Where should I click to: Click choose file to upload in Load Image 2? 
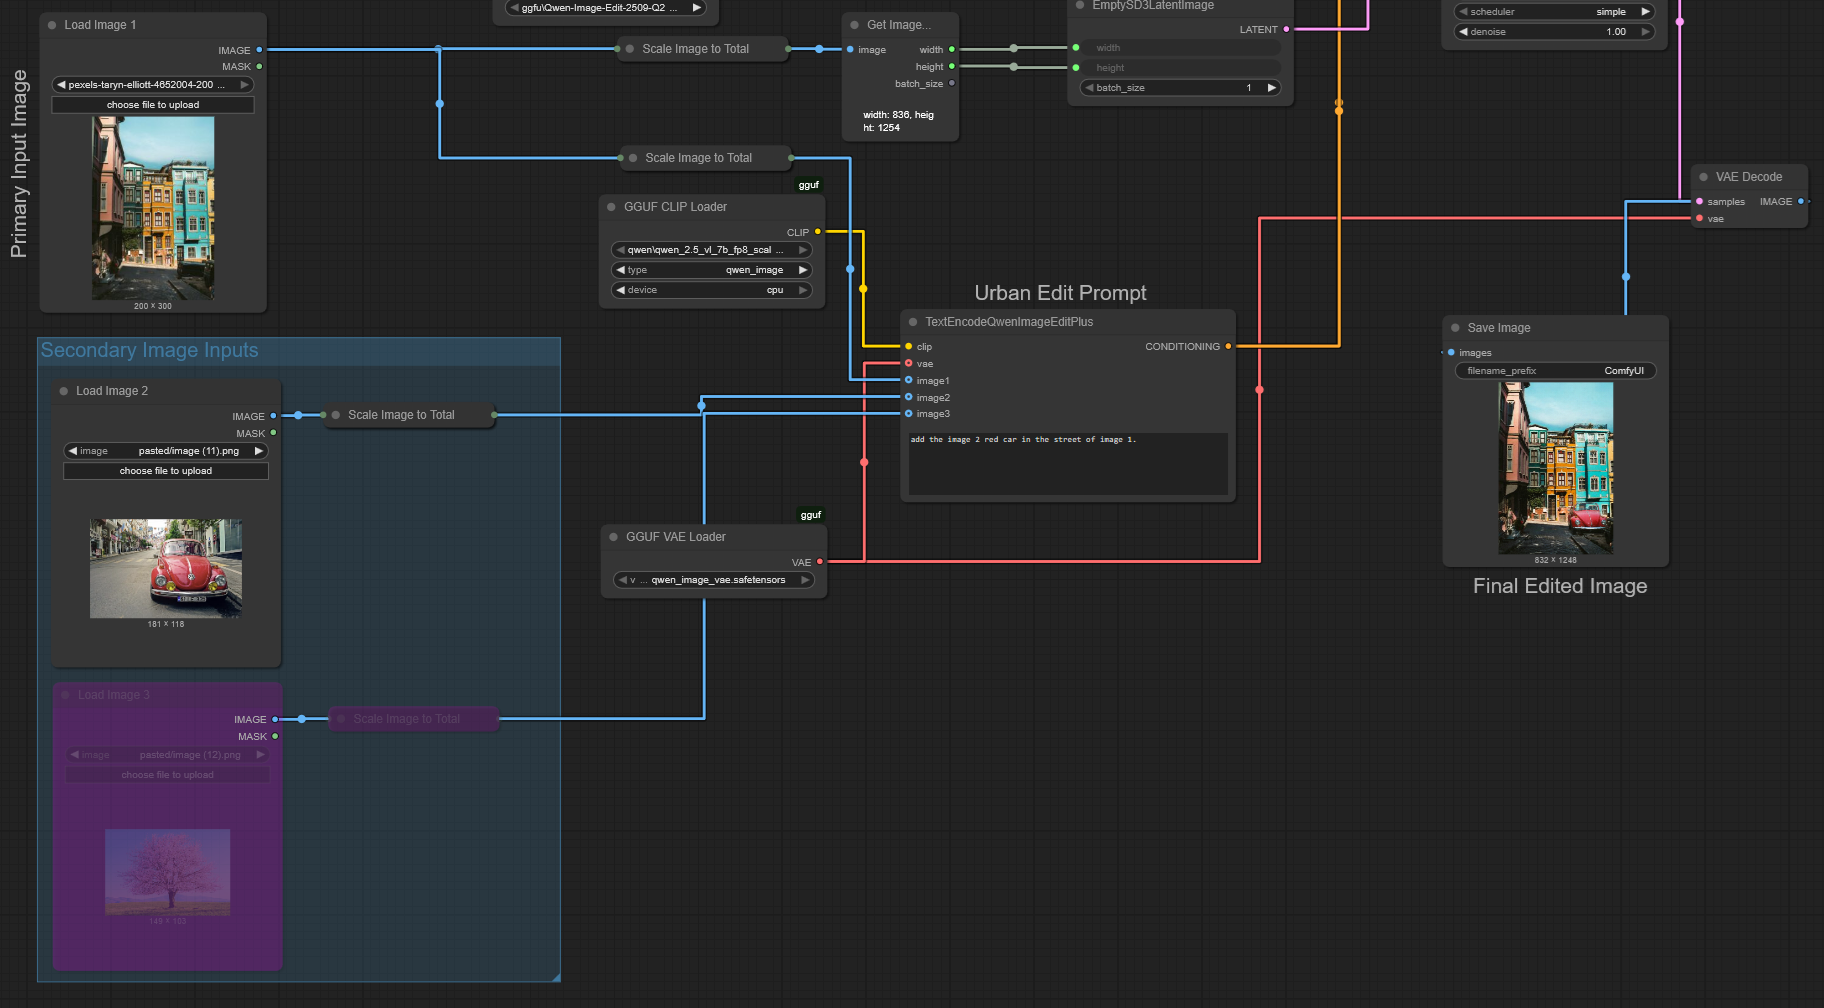coord(166,471)
